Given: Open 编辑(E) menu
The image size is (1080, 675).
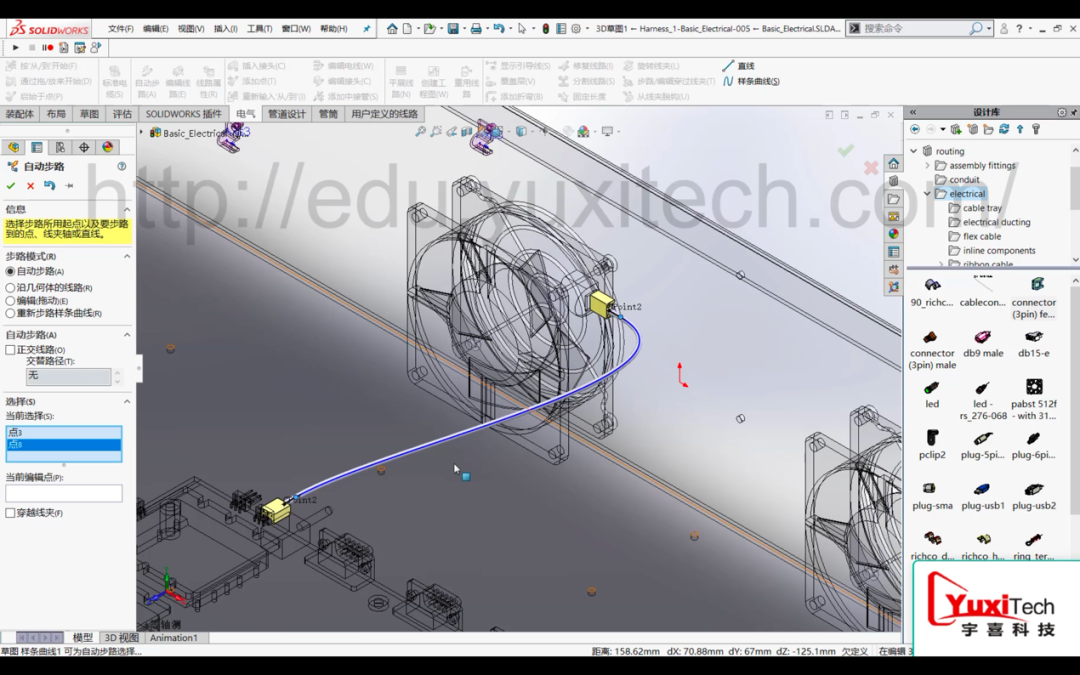Looking at the screenshot, I should pos(155,29).
